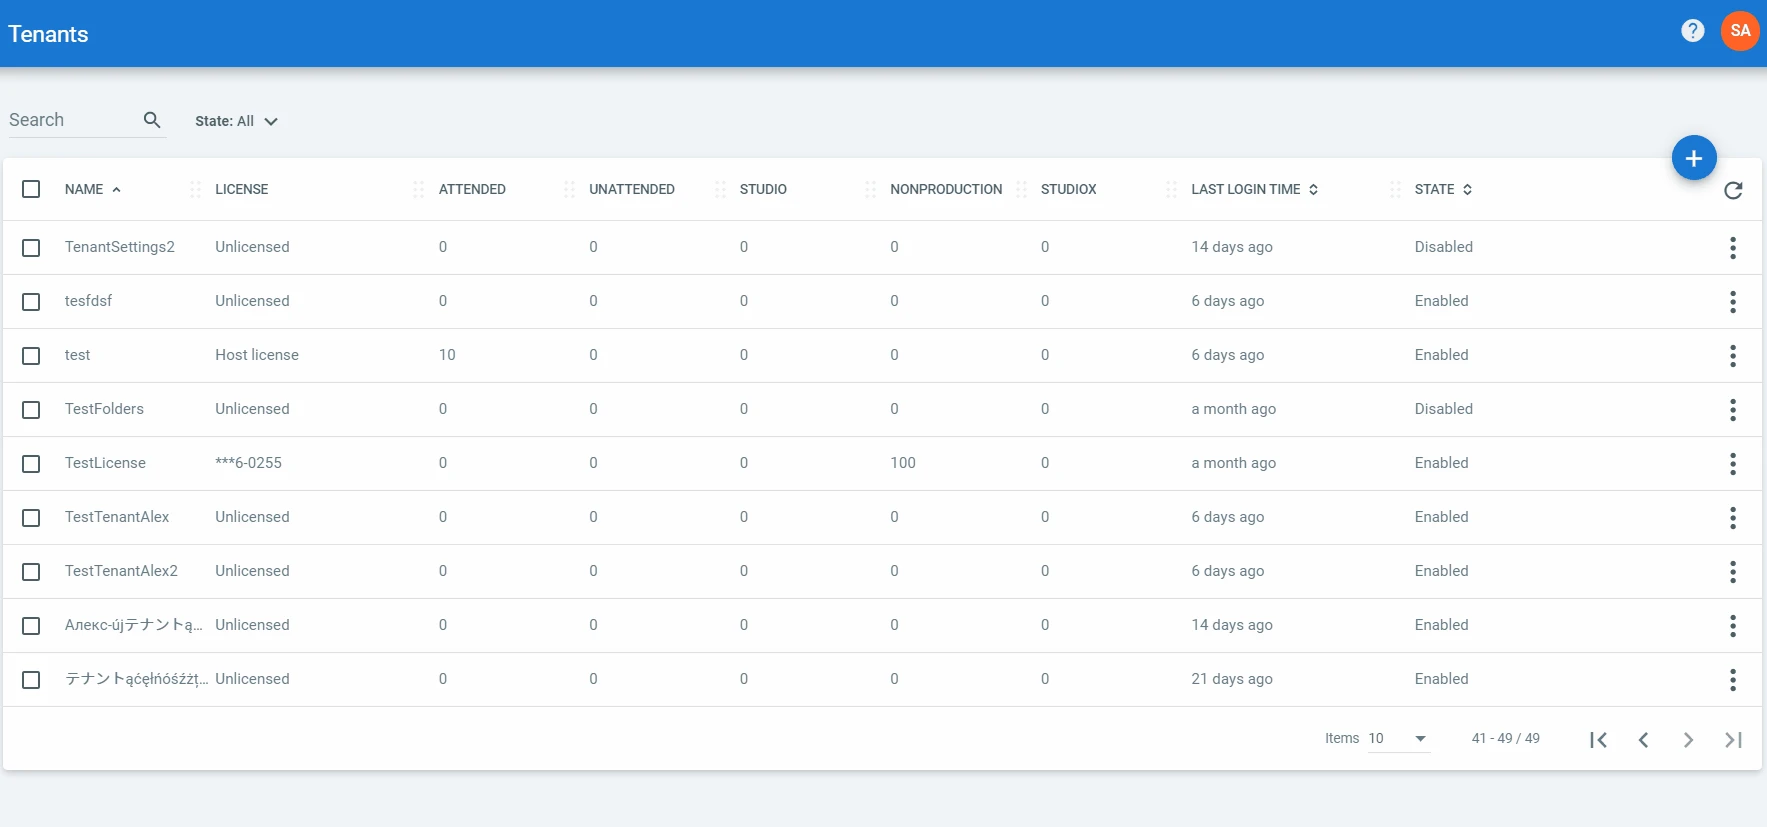Viewport: 1767px width, 827px height.
Task: Select the TestFolders row checkbox
Action: 31,410
